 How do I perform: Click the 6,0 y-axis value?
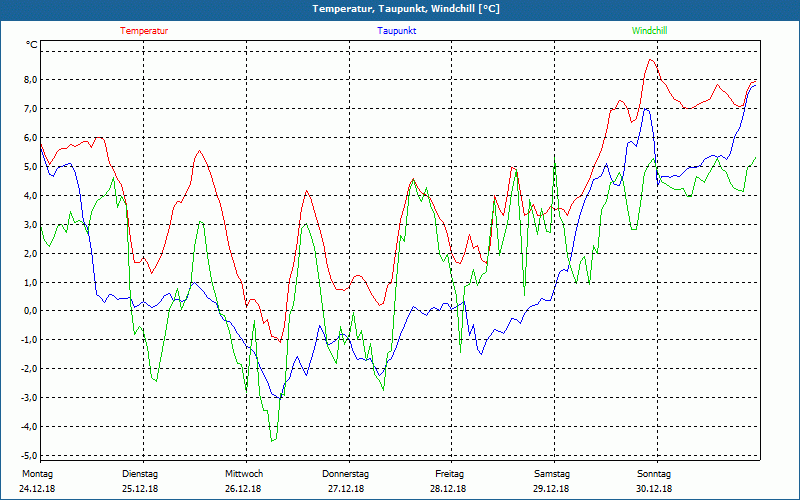(x=29, y=138)
